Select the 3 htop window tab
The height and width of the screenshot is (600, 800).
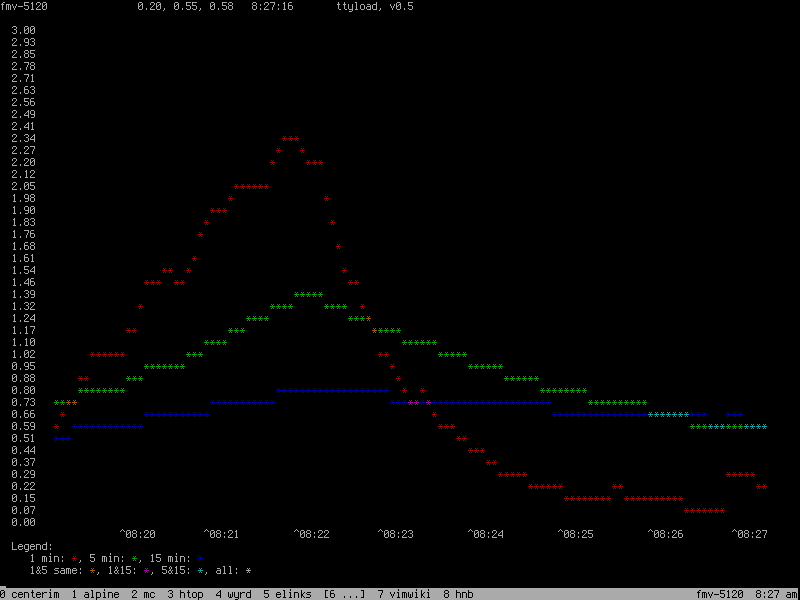[x=185, y=594]
